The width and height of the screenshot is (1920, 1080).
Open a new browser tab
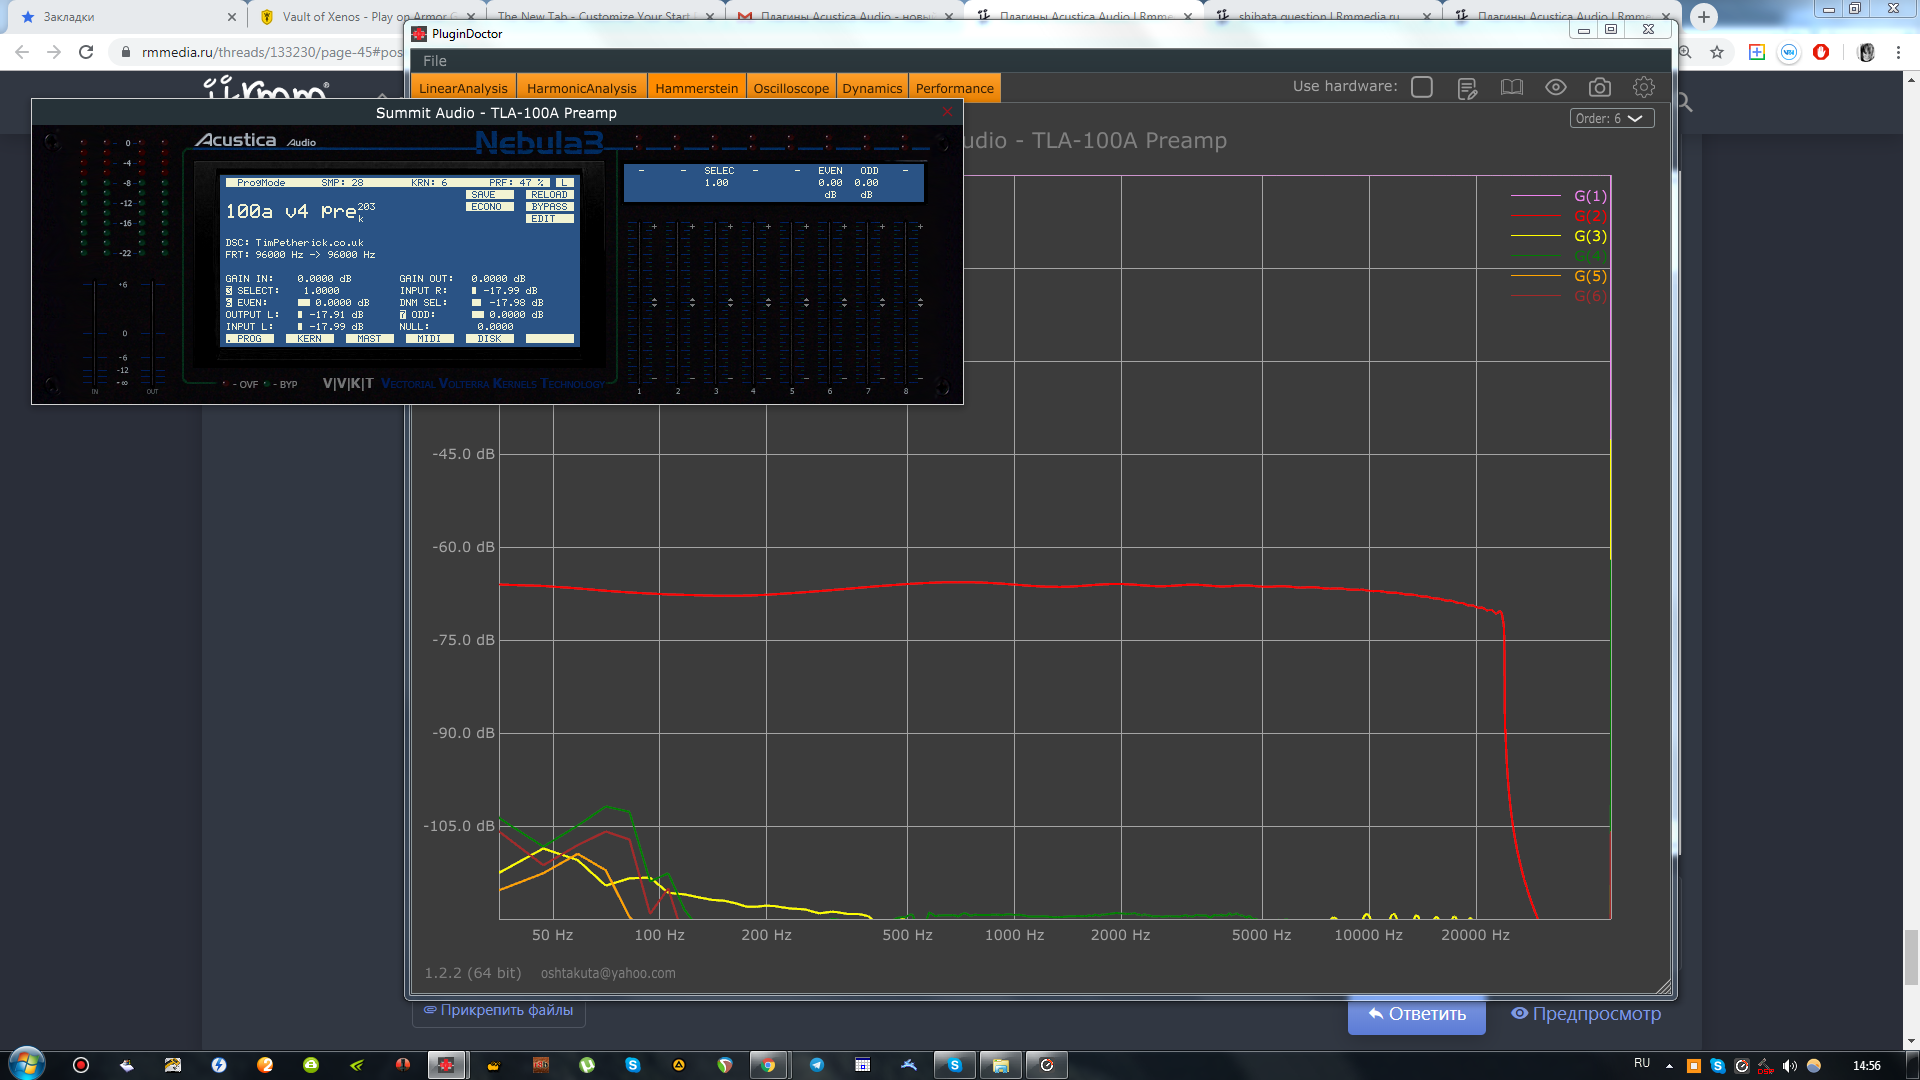pos(1704,16)
